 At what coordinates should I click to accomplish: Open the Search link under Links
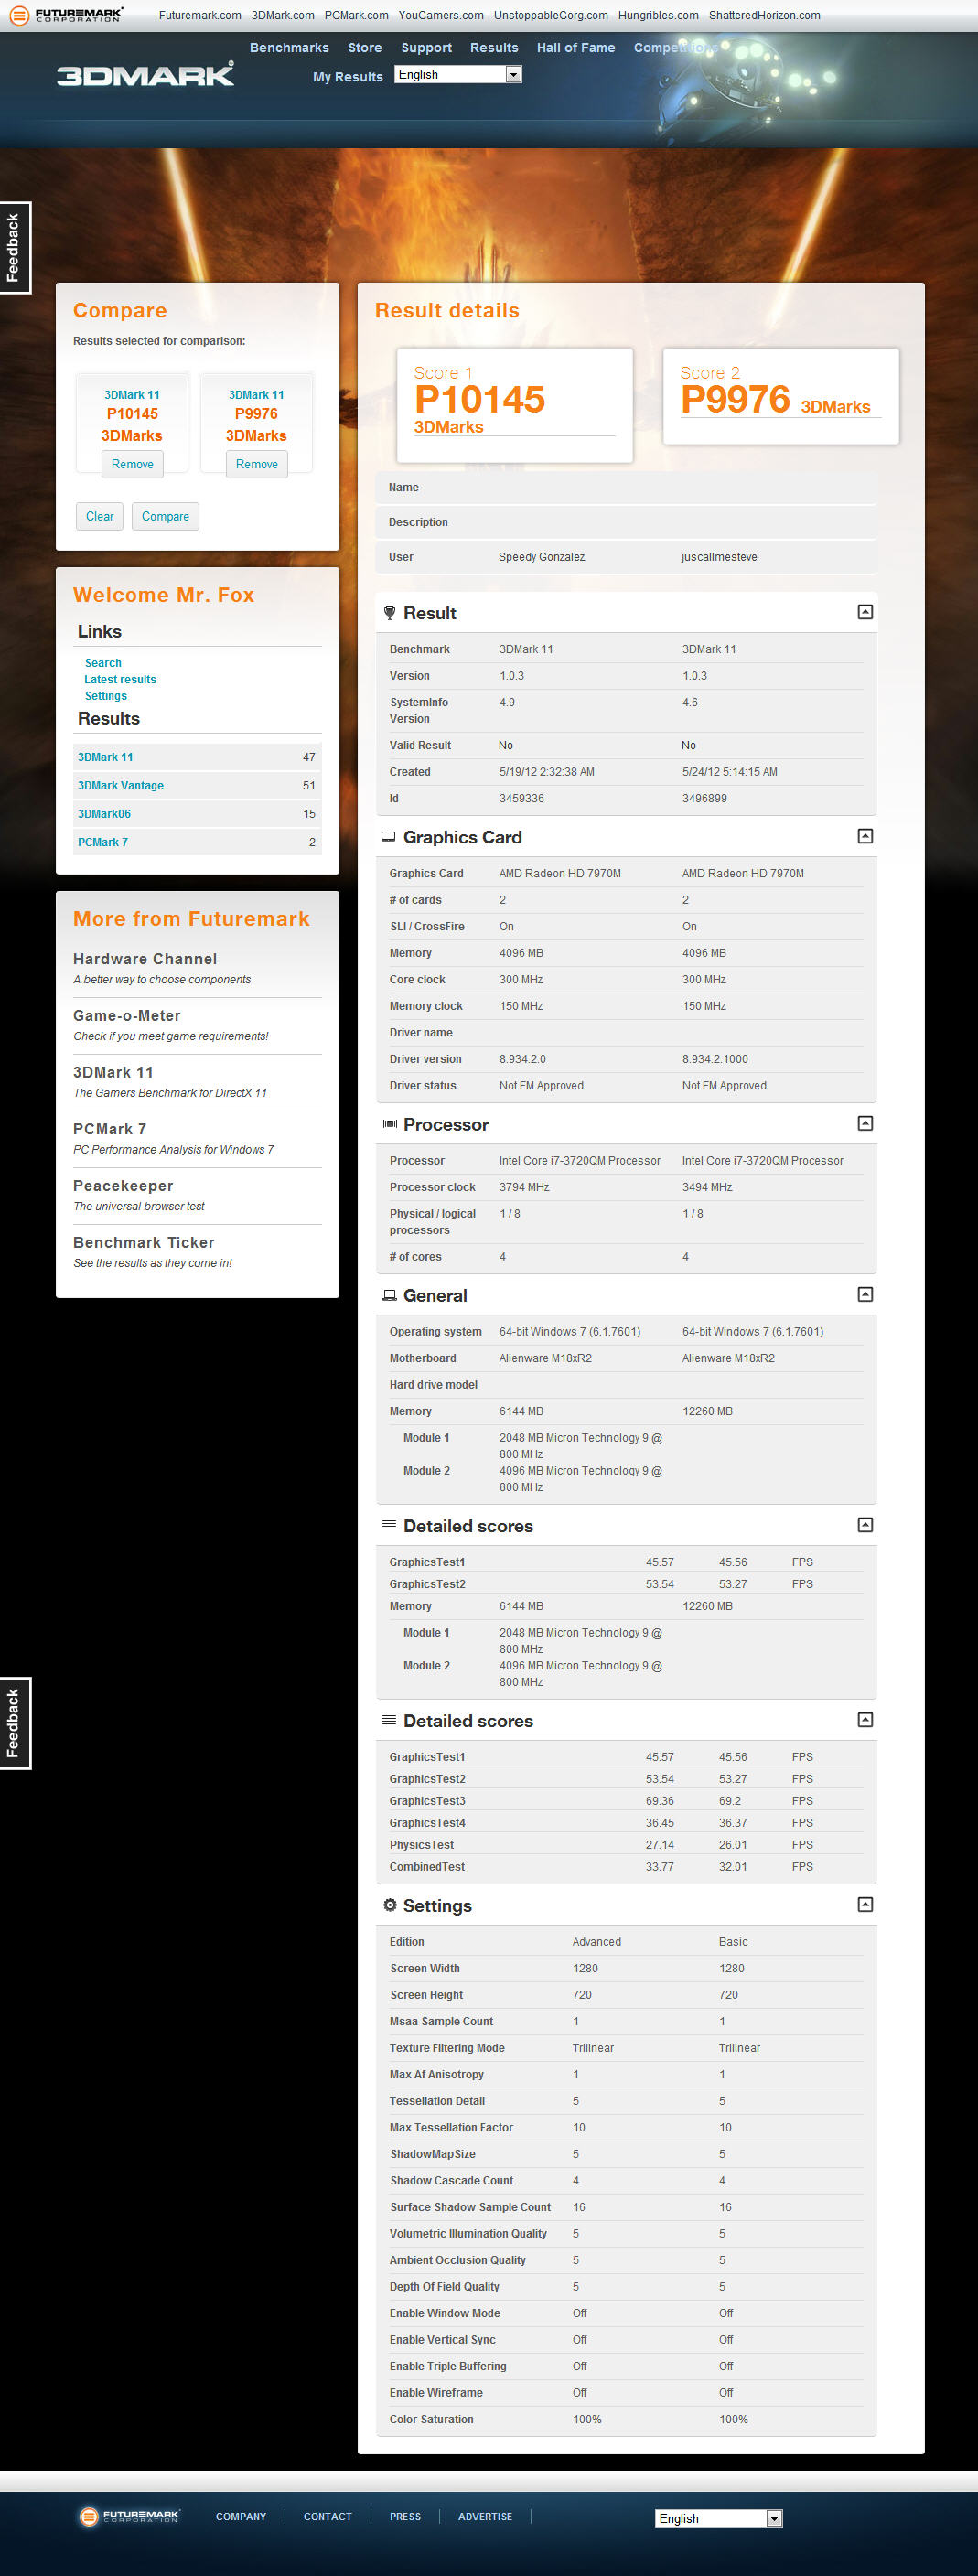click(103, 663)
